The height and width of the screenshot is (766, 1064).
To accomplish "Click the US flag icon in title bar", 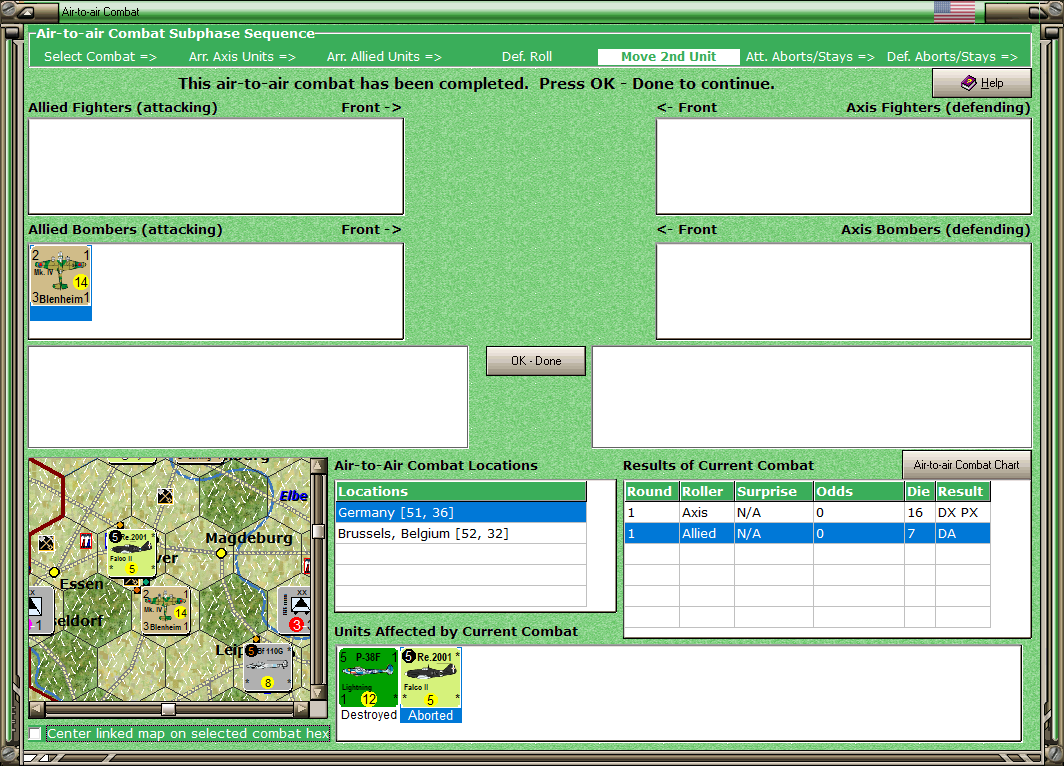I will click(x=954, y=12).
